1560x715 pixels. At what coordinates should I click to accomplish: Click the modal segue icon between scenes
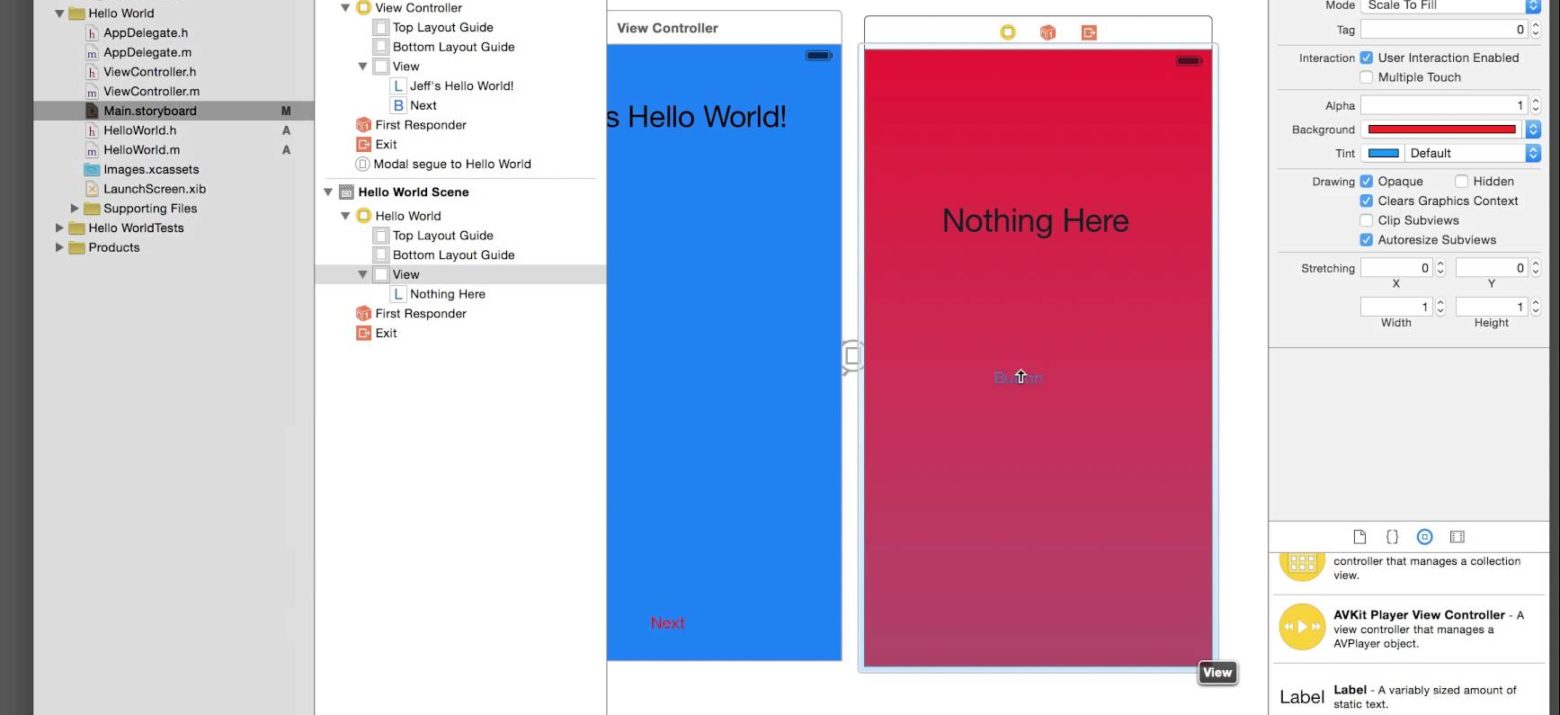coord(851,356)
